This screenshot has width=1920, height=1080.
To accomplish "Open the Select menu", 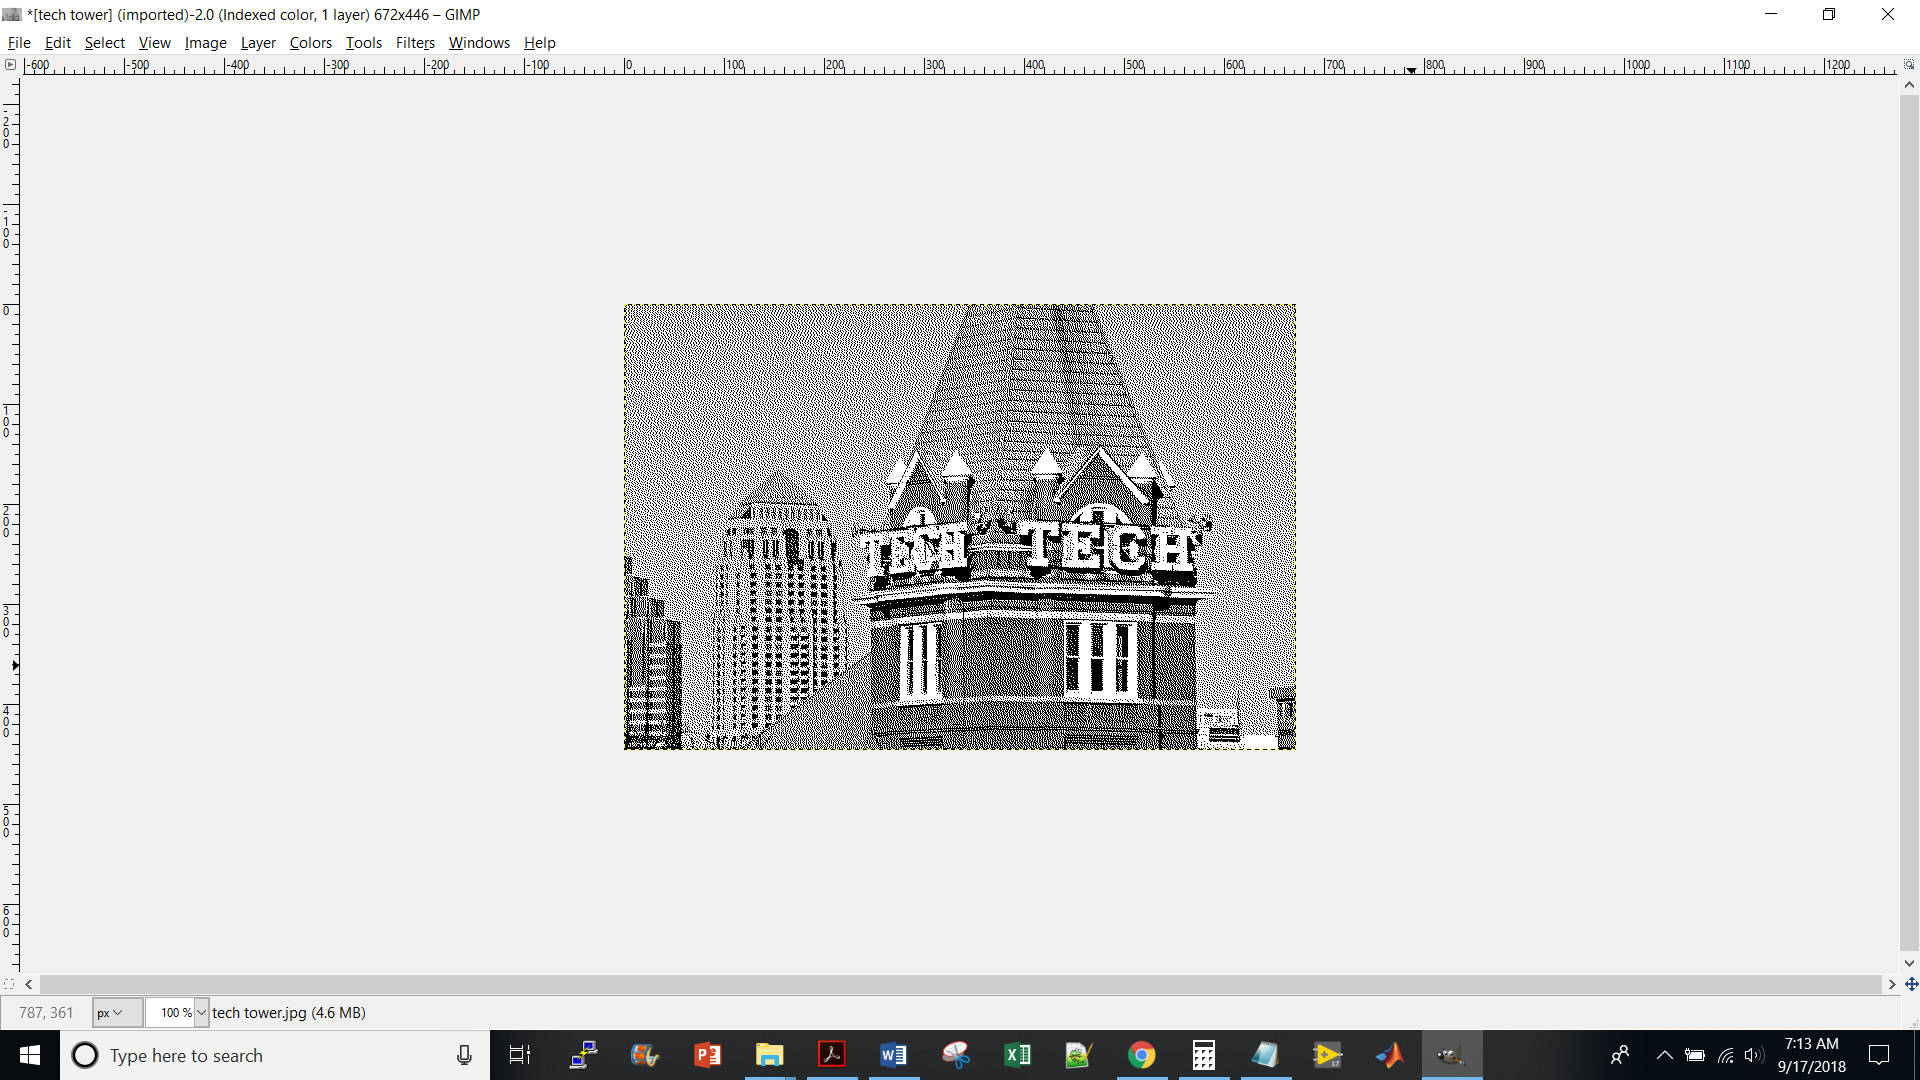I will (104, 43).
